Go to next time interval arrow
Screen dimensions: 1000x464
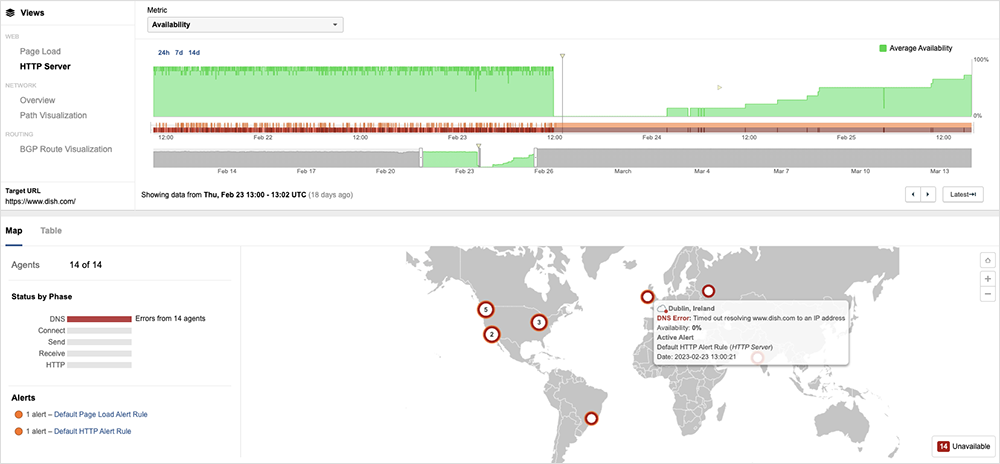(x=928, y=194)
